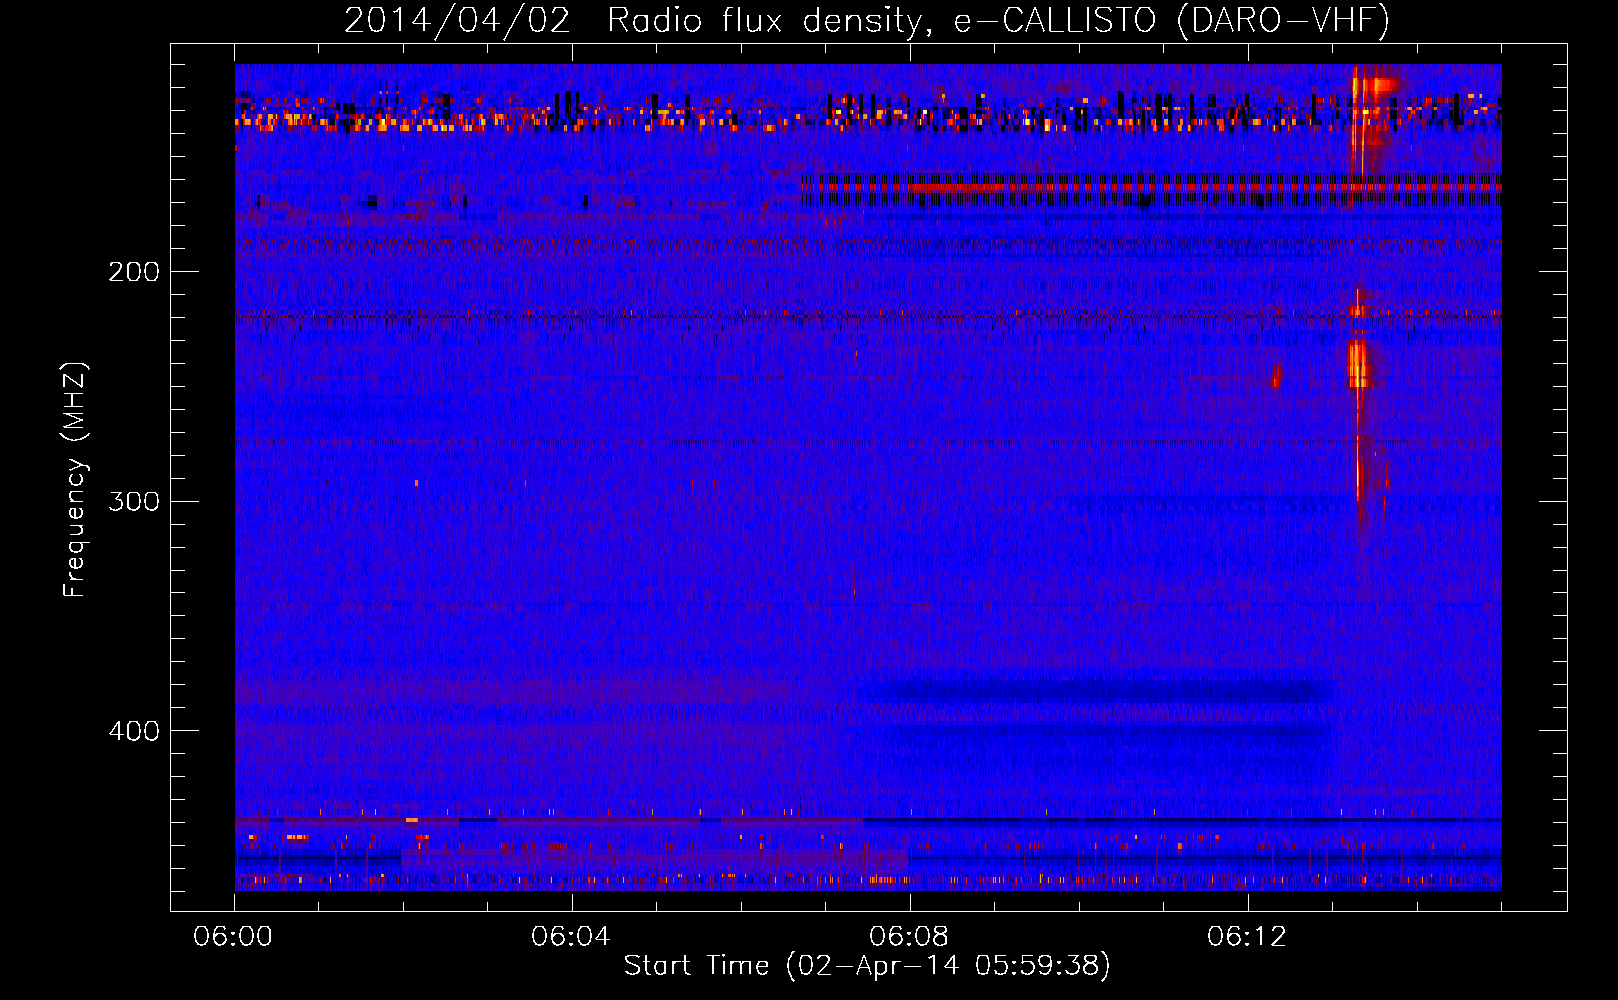Click the 06:04 time tick label
The height and width of the screenshot is (1000, 1618).
coord(571,937)
